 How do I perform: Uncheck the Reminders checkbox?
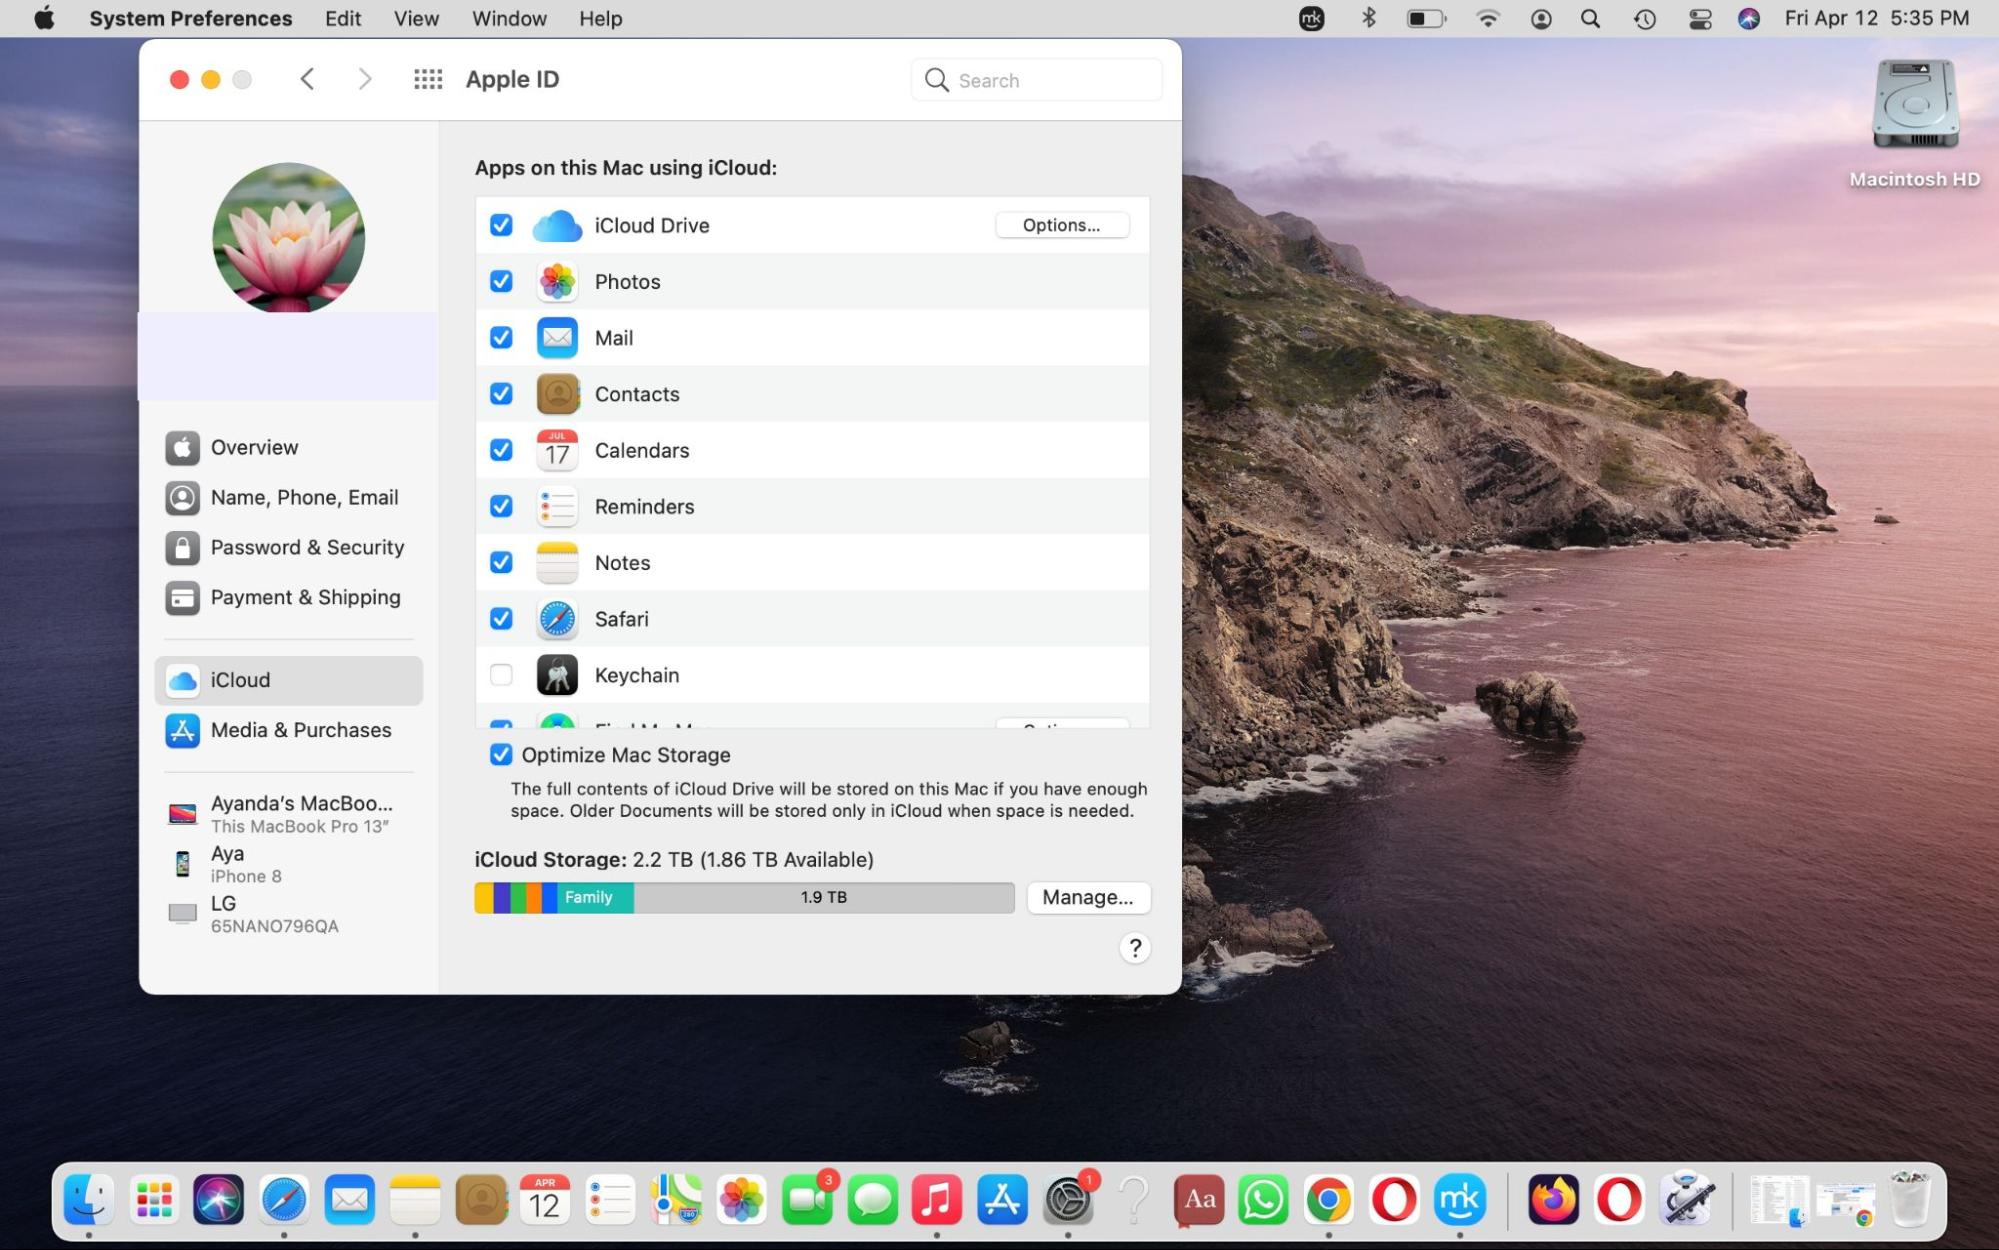pos(501,506)
